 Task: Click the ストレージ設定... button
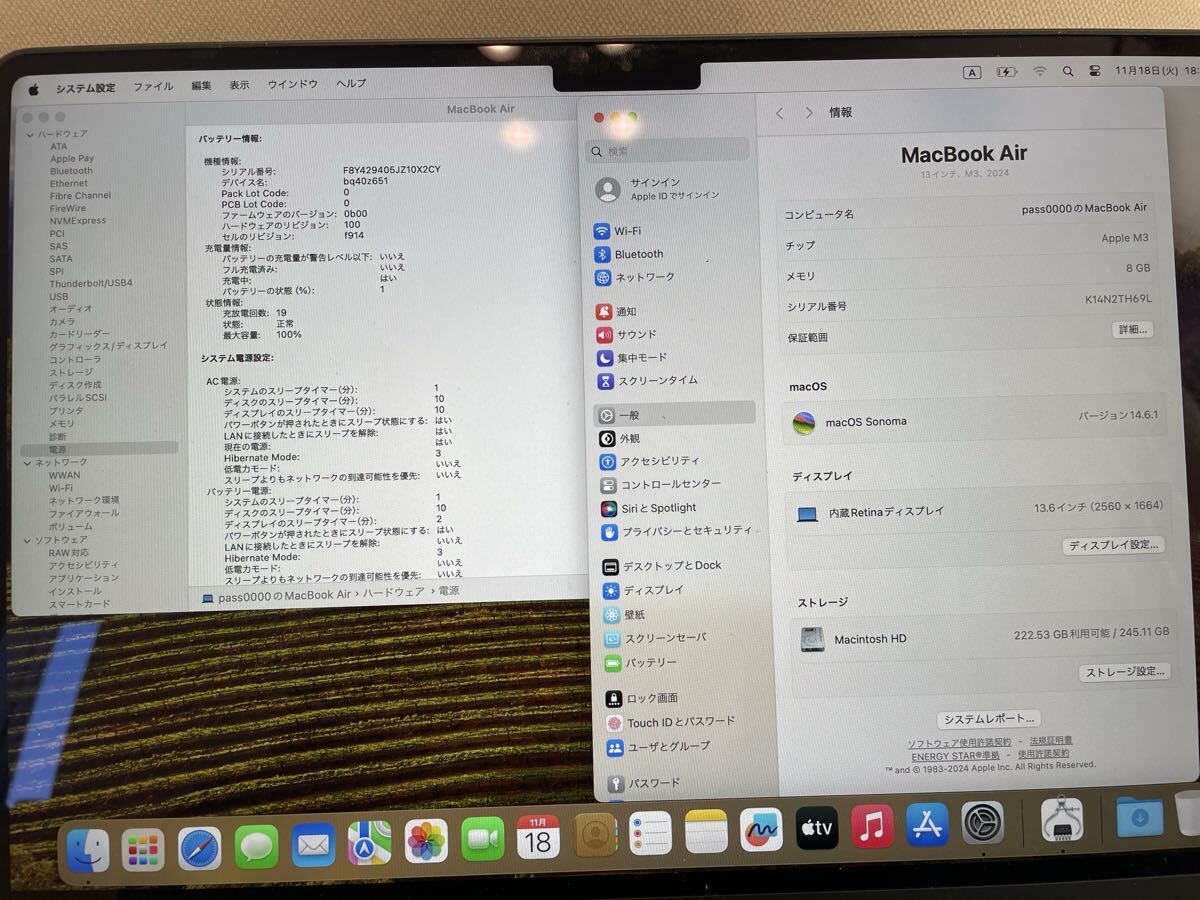pyautogui.click(x=1125, y=672)
